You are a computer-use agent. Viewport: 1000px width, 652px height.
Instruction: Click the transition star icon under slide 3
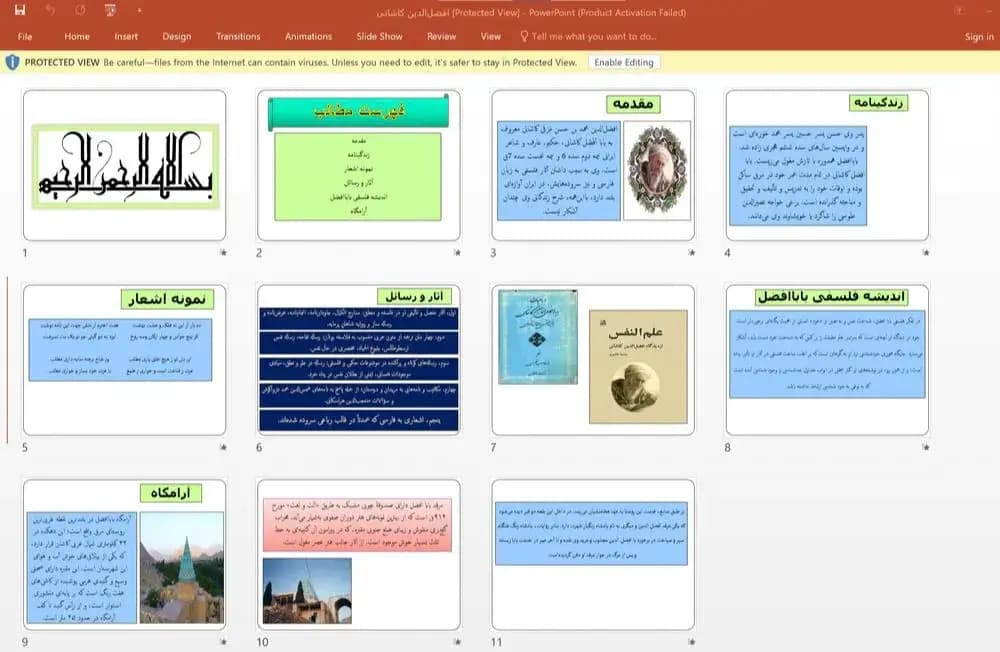692,253
